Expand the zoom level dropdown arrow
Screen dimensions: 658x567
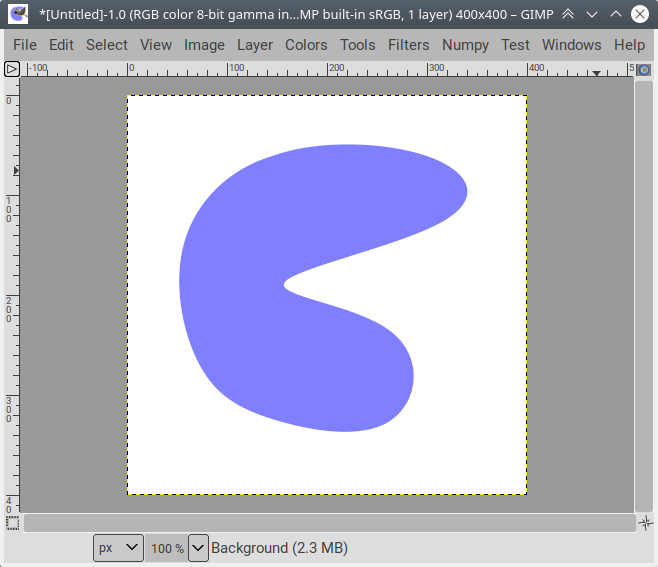198,548
